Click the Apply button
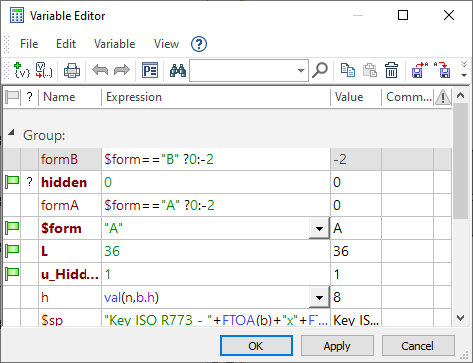This screenshot has height=363, width=473. (x=337, y=346)
